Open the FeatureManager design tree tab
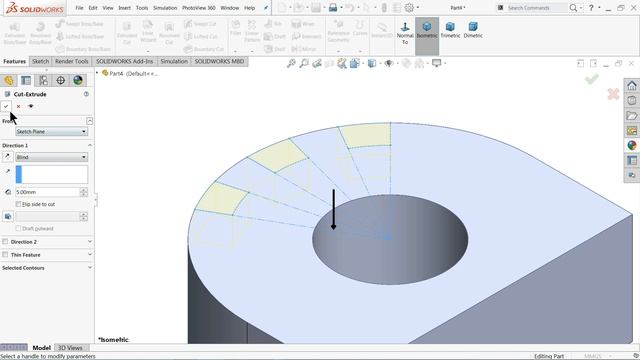 coord(9,80)
